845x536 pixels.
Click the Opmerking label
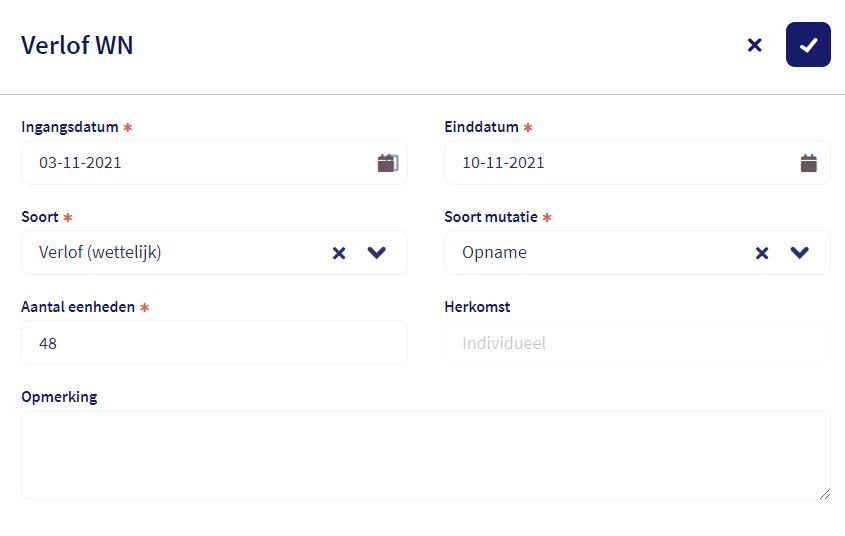click(x=59, y=397)
